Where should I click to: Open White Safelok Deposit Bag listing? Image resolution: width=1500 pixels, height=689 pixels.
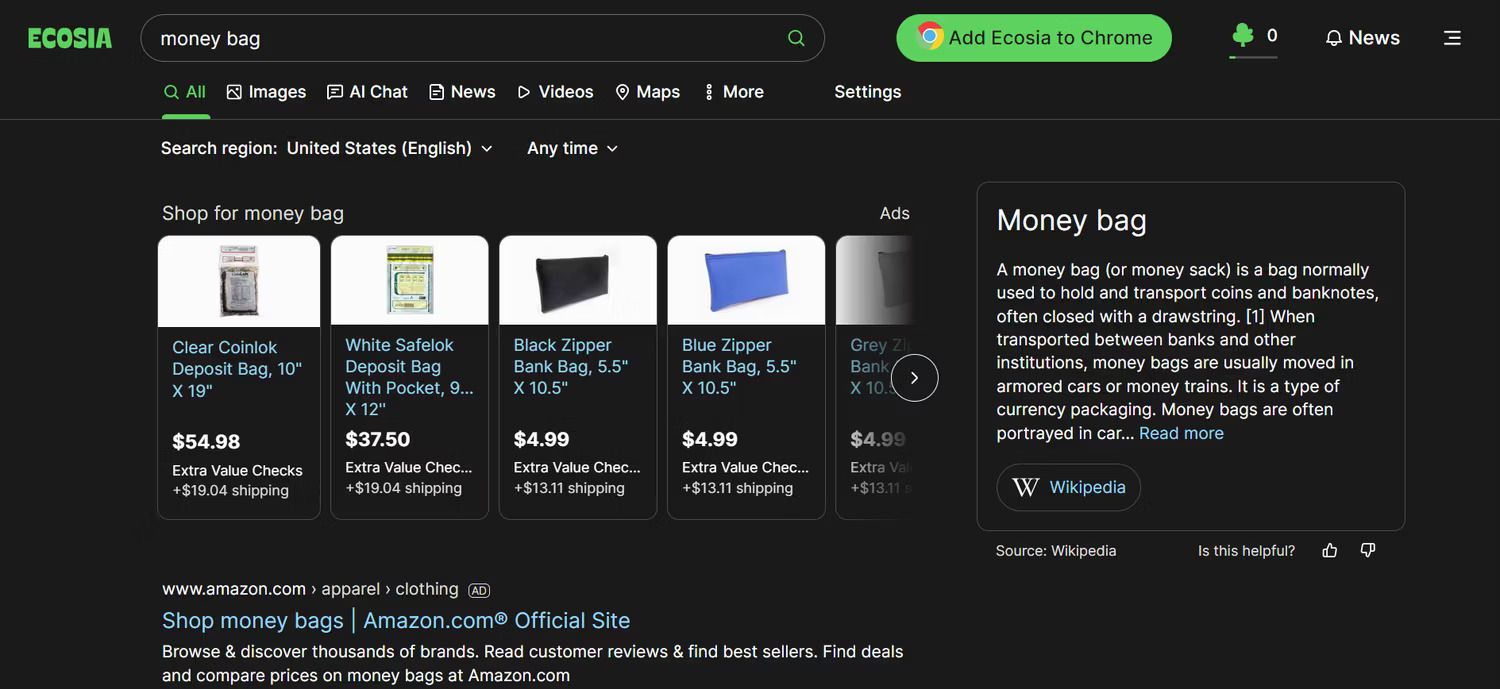(x=410, y=377)
